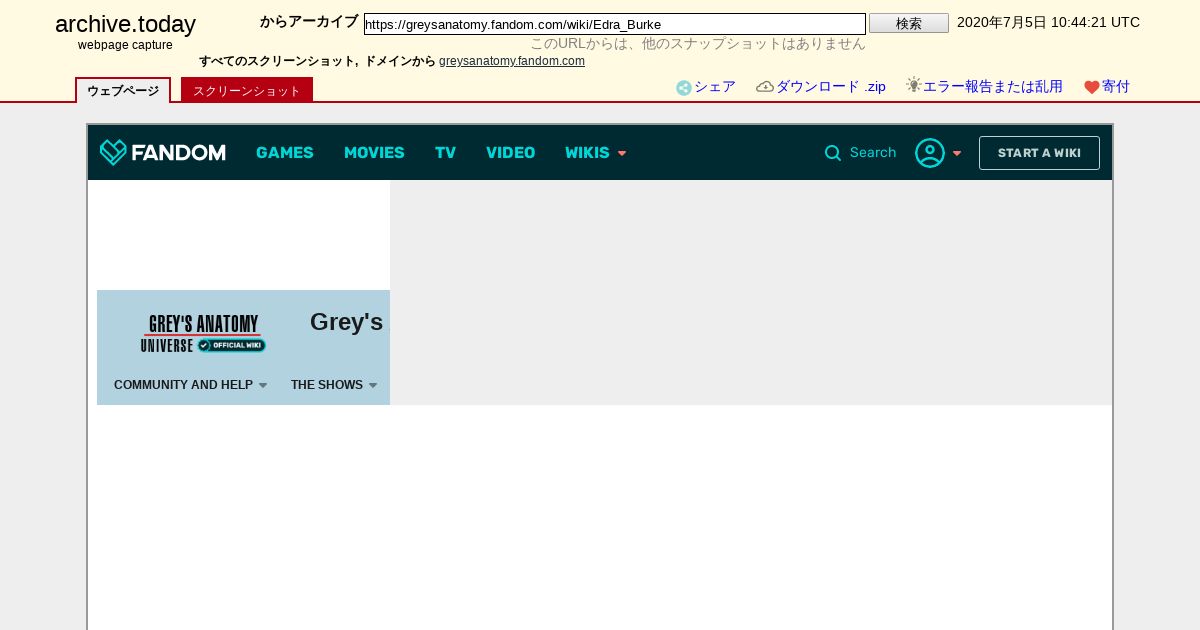Image resolution: width=1200 pixels, height=630 pixels.
Task: Open the user account avatar icon
Action: [x=930, y=153]
